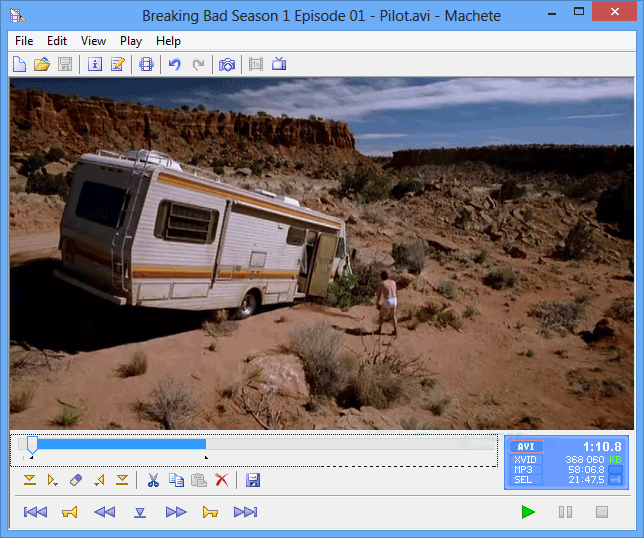The image size is (644, 538).
Task: Open the Play menu
Action: 130,41
